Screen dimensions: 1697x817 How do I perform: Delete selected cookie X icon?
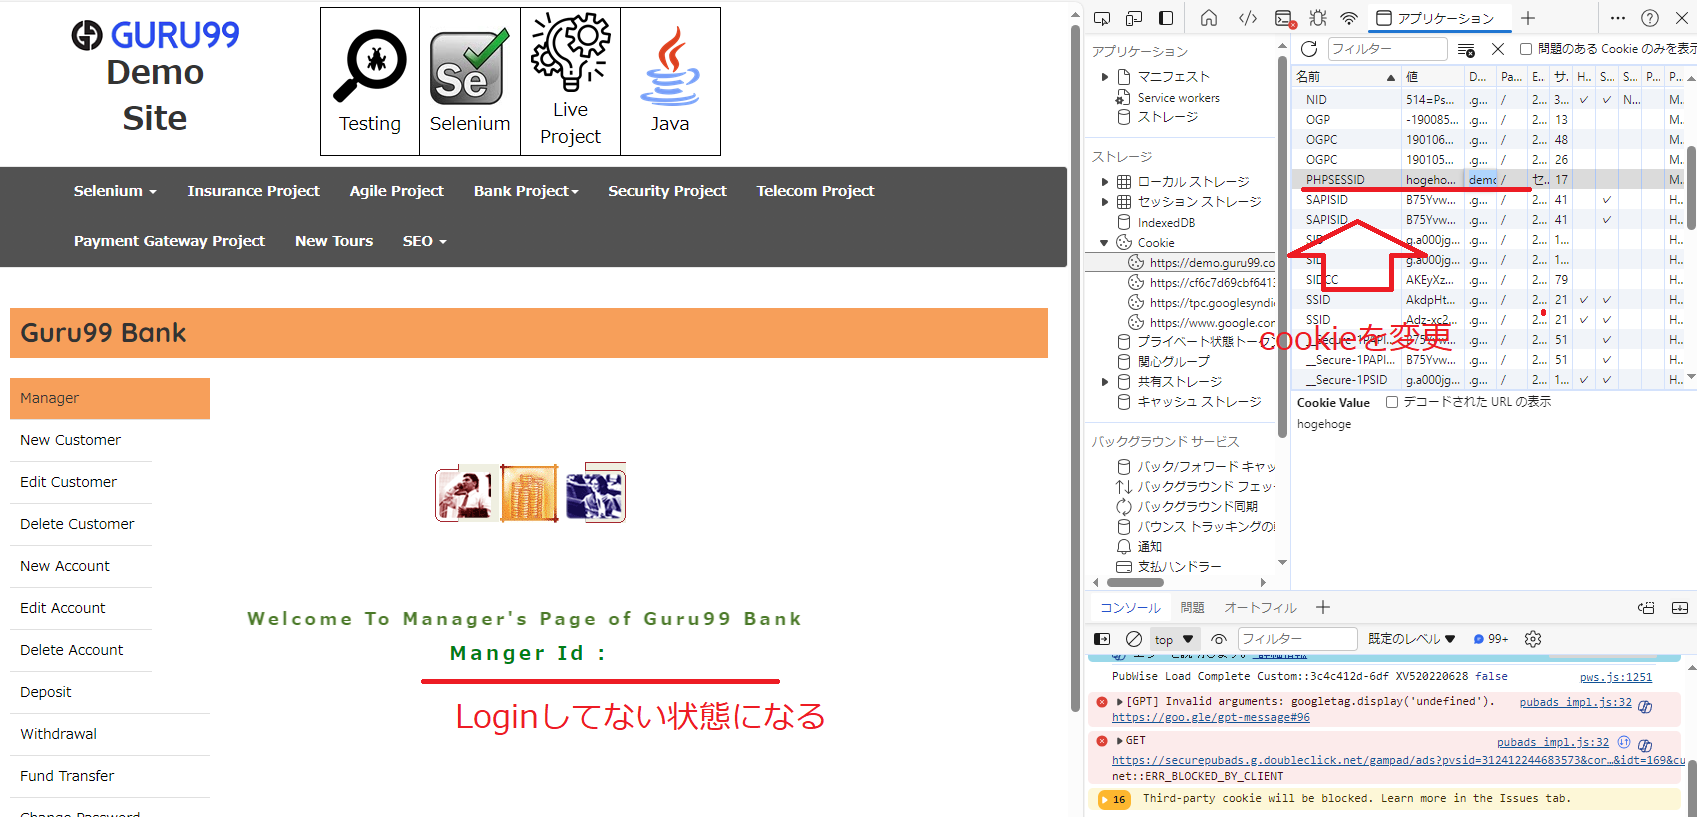click(x=1498, y=49)
